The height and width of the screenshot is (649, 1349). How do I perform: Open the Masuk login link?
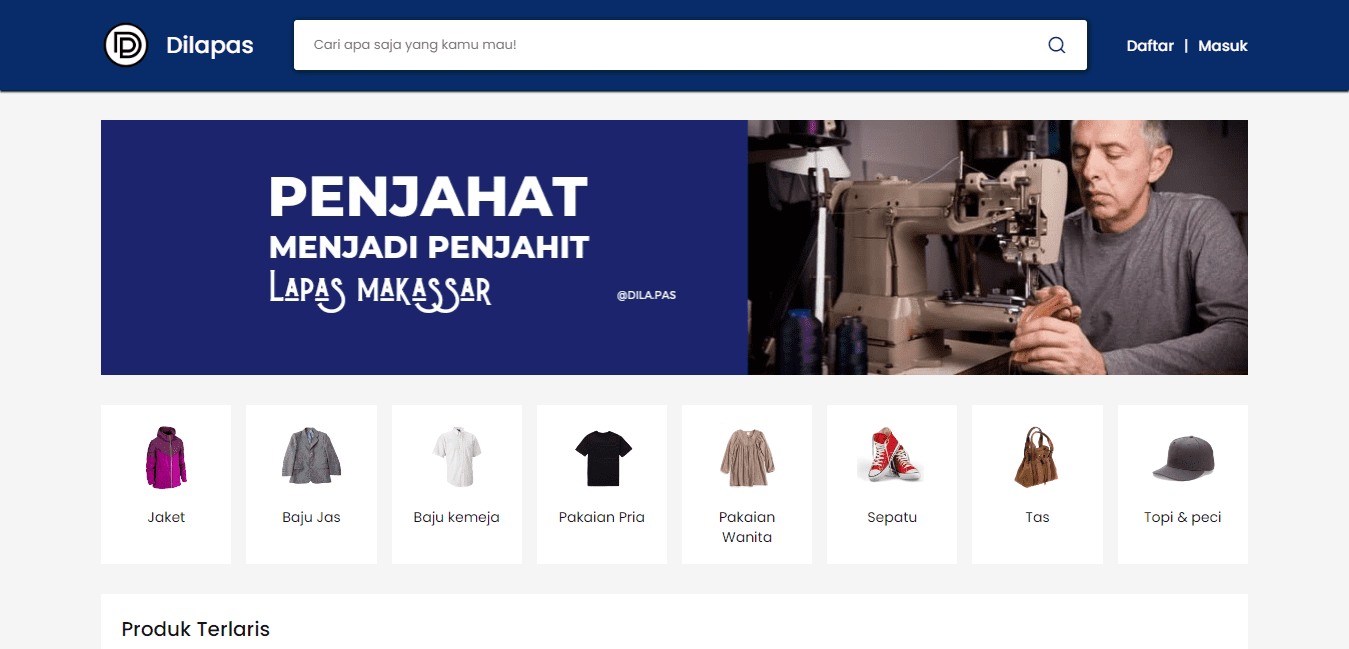1223,46
